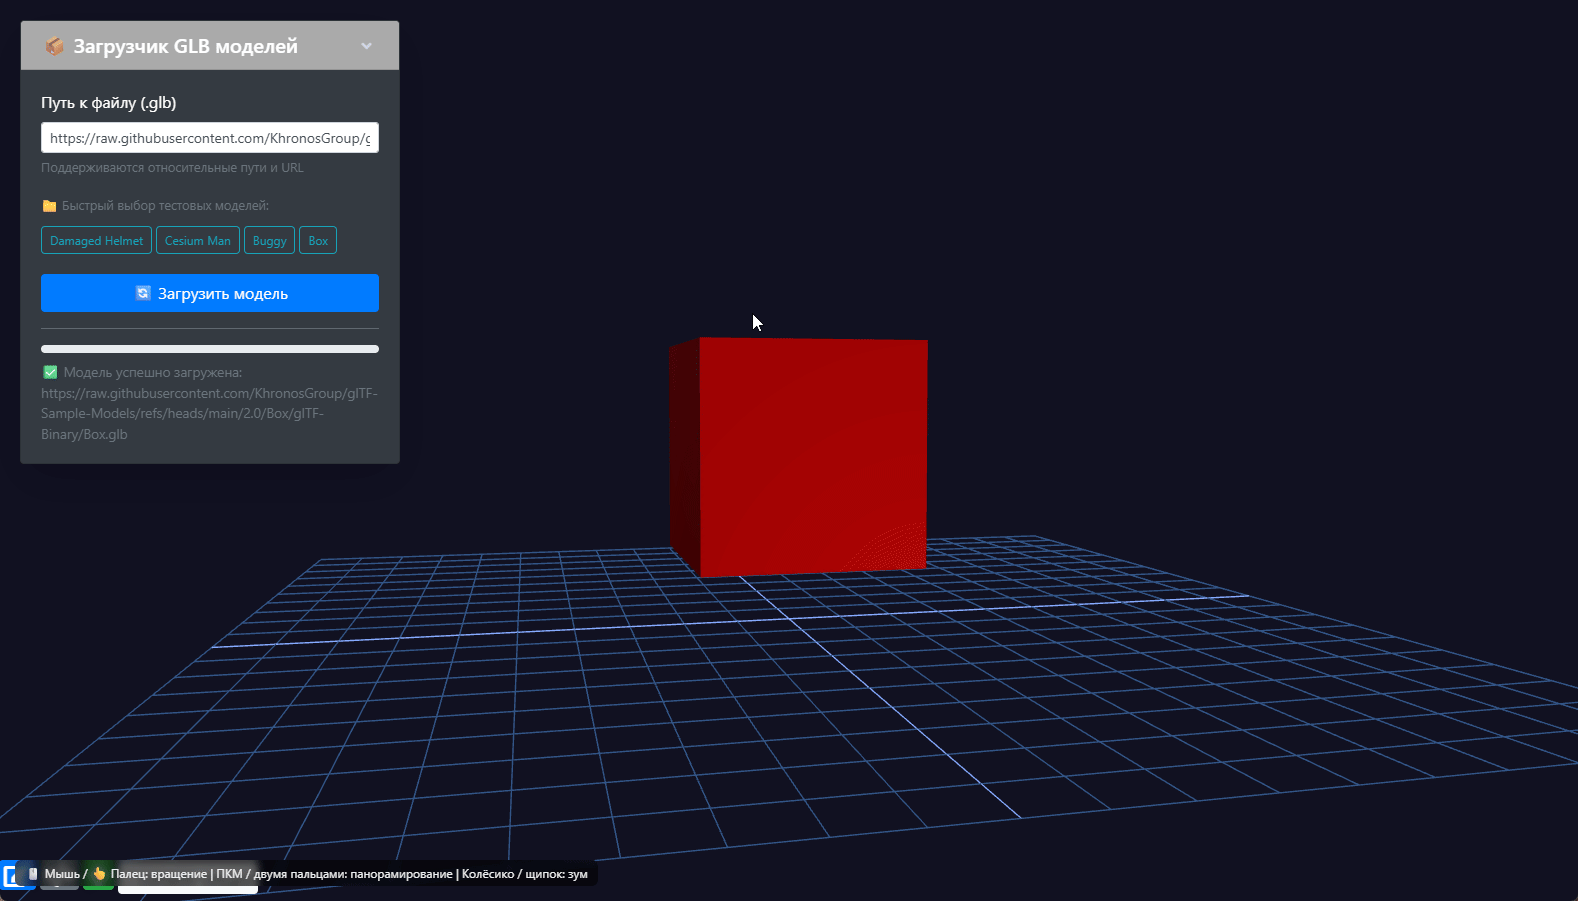This screenshot has height=901, width=1578.
Task: Click the "Колёсико / щипок: зум" hint text
Action: pos(525,874)
